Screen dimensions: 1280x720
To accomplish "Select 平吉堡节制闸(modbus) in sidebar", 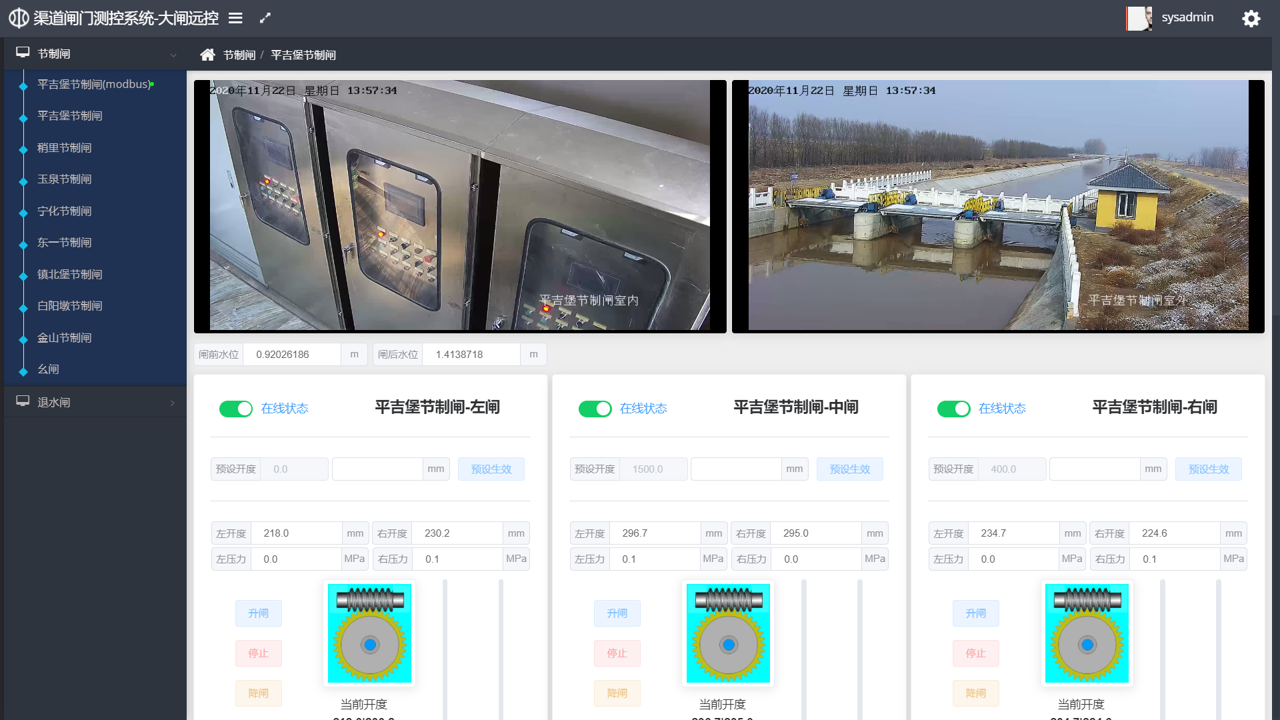I will tap(95, 85).
